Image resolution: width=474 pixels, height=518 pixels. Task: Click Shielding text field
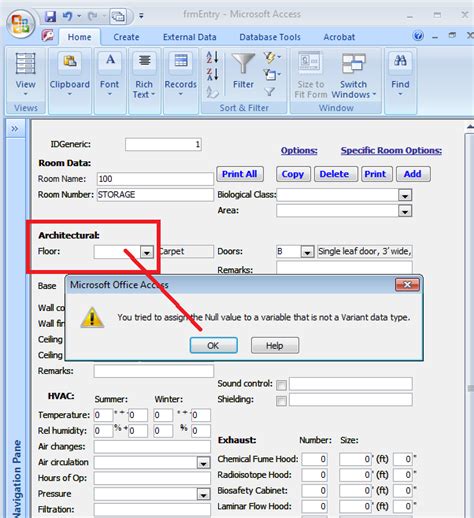[351, 400]
